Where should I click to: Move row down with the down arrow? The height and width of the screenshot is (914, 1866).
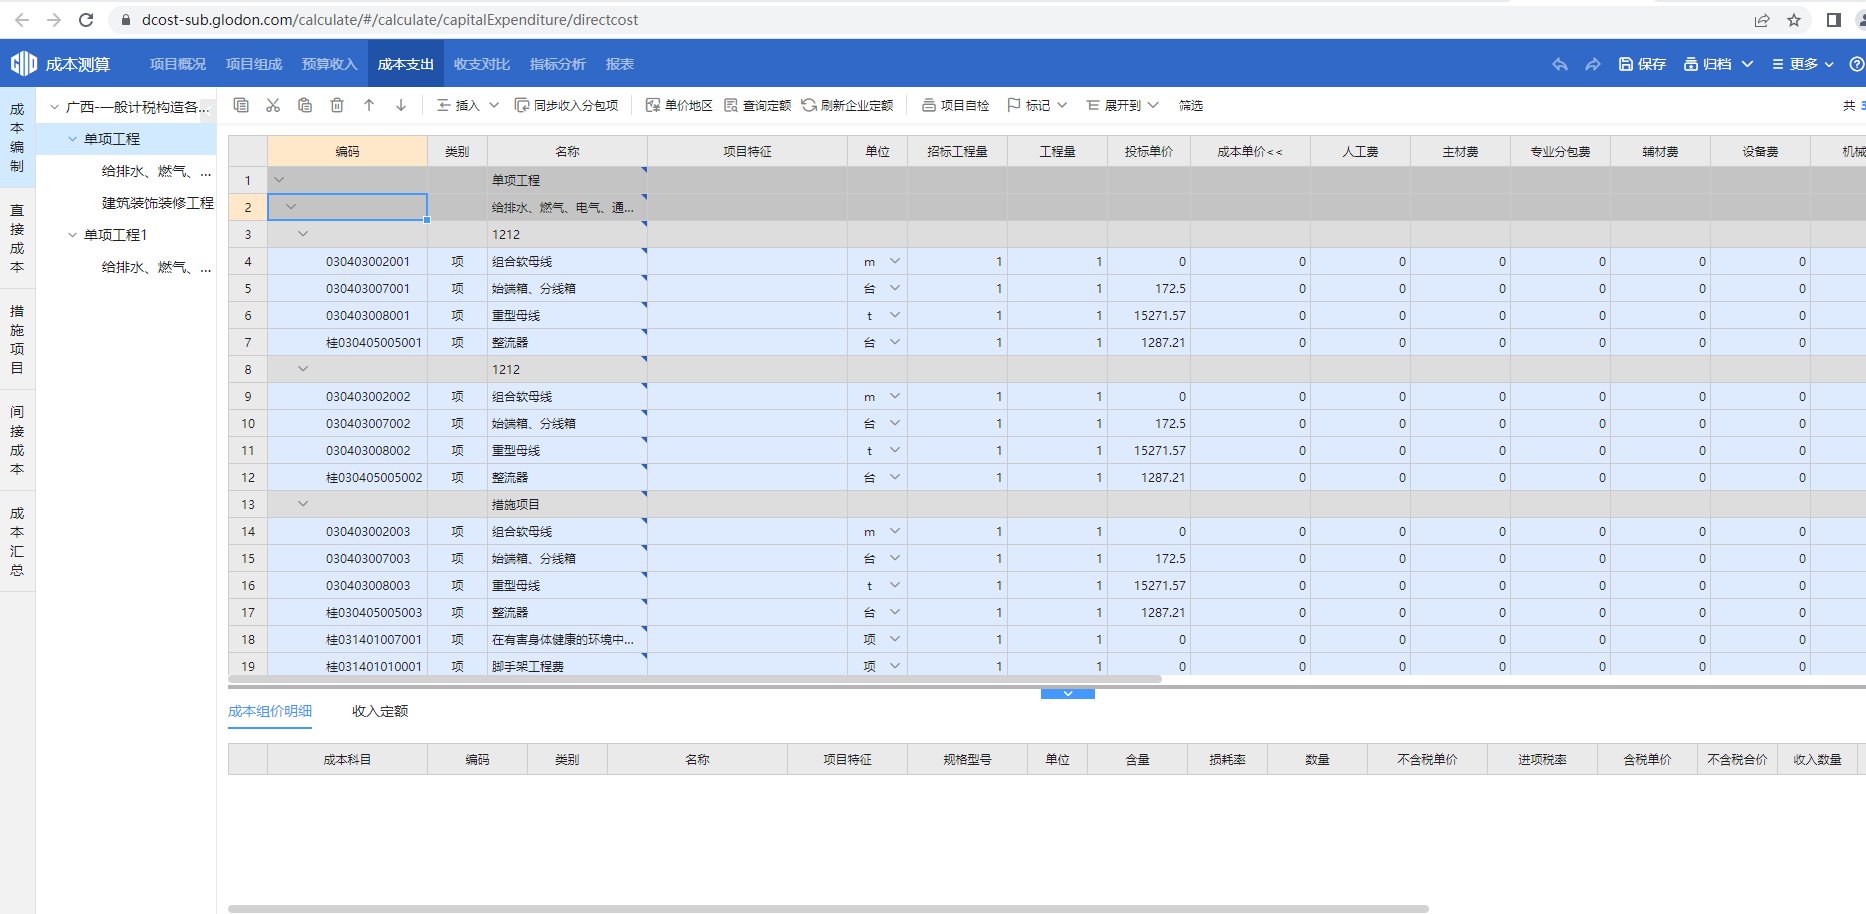click(x=401, y=105)
